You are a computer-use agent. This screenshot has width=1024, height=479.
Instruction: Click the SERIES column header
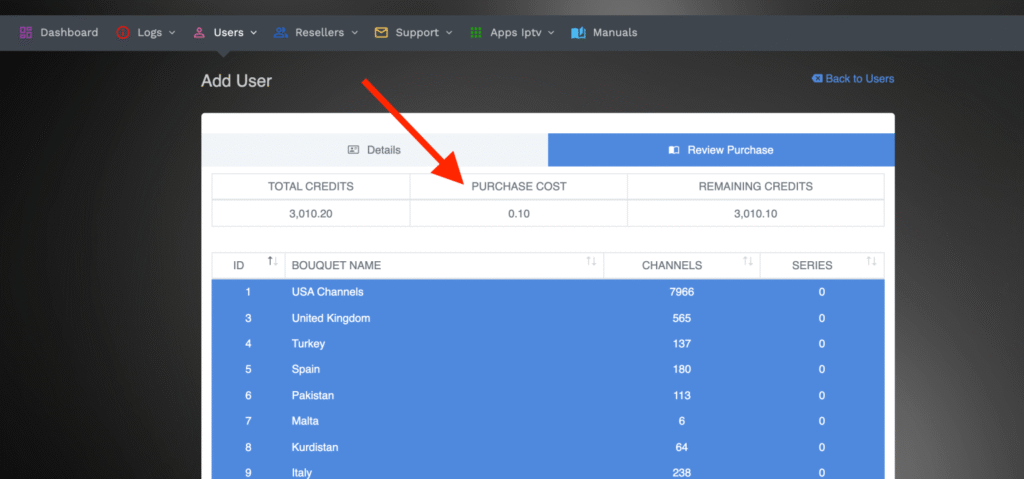click(822, 265)
